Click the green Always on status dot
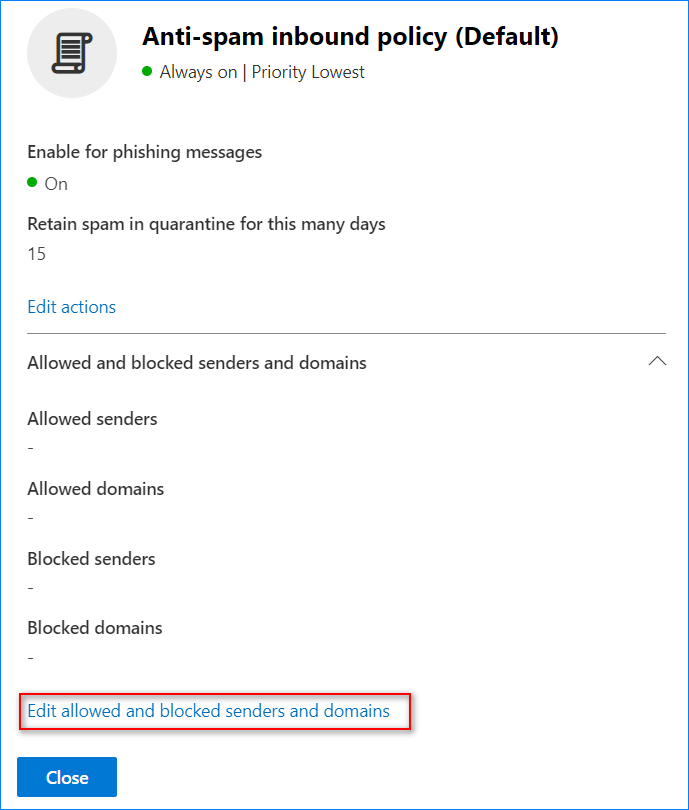 coord(147,71)
